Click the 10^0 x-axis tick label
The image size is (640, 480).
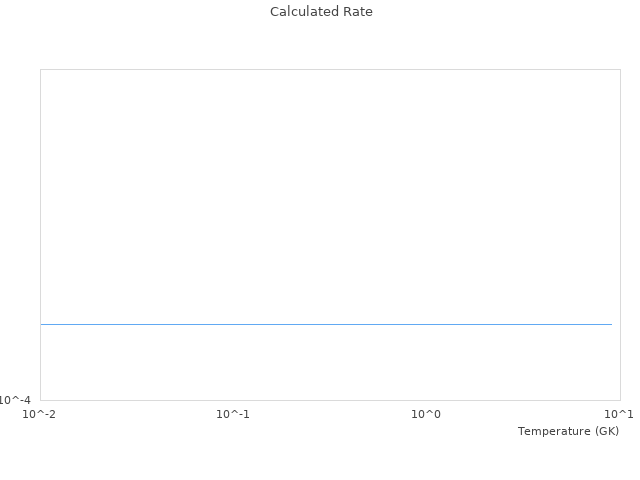pyautogui.click(x=426, y=414)
